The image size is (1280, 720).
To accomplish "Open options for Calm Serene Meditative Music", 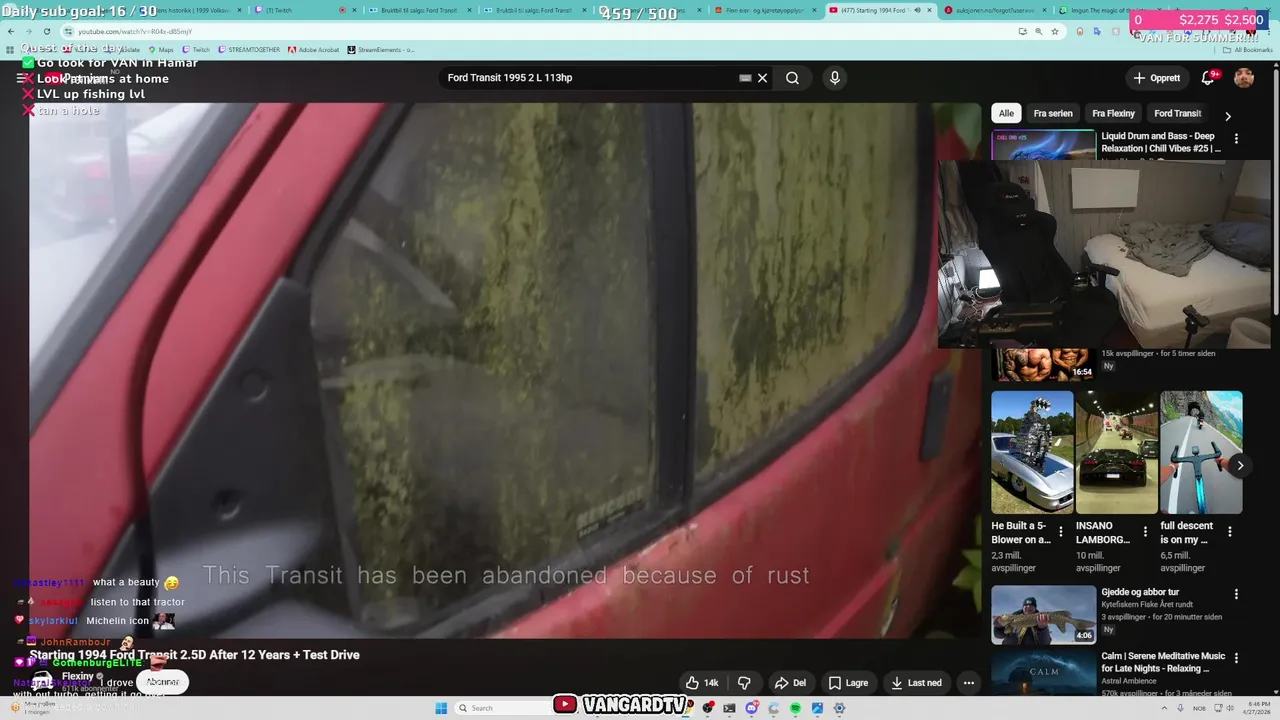I will point(1236,658).
